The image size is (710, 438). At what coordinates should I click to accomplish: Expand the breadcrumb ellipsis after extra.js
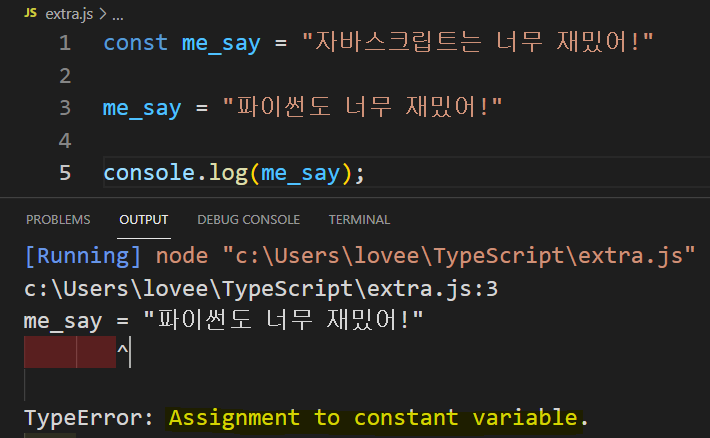[118, 16]
